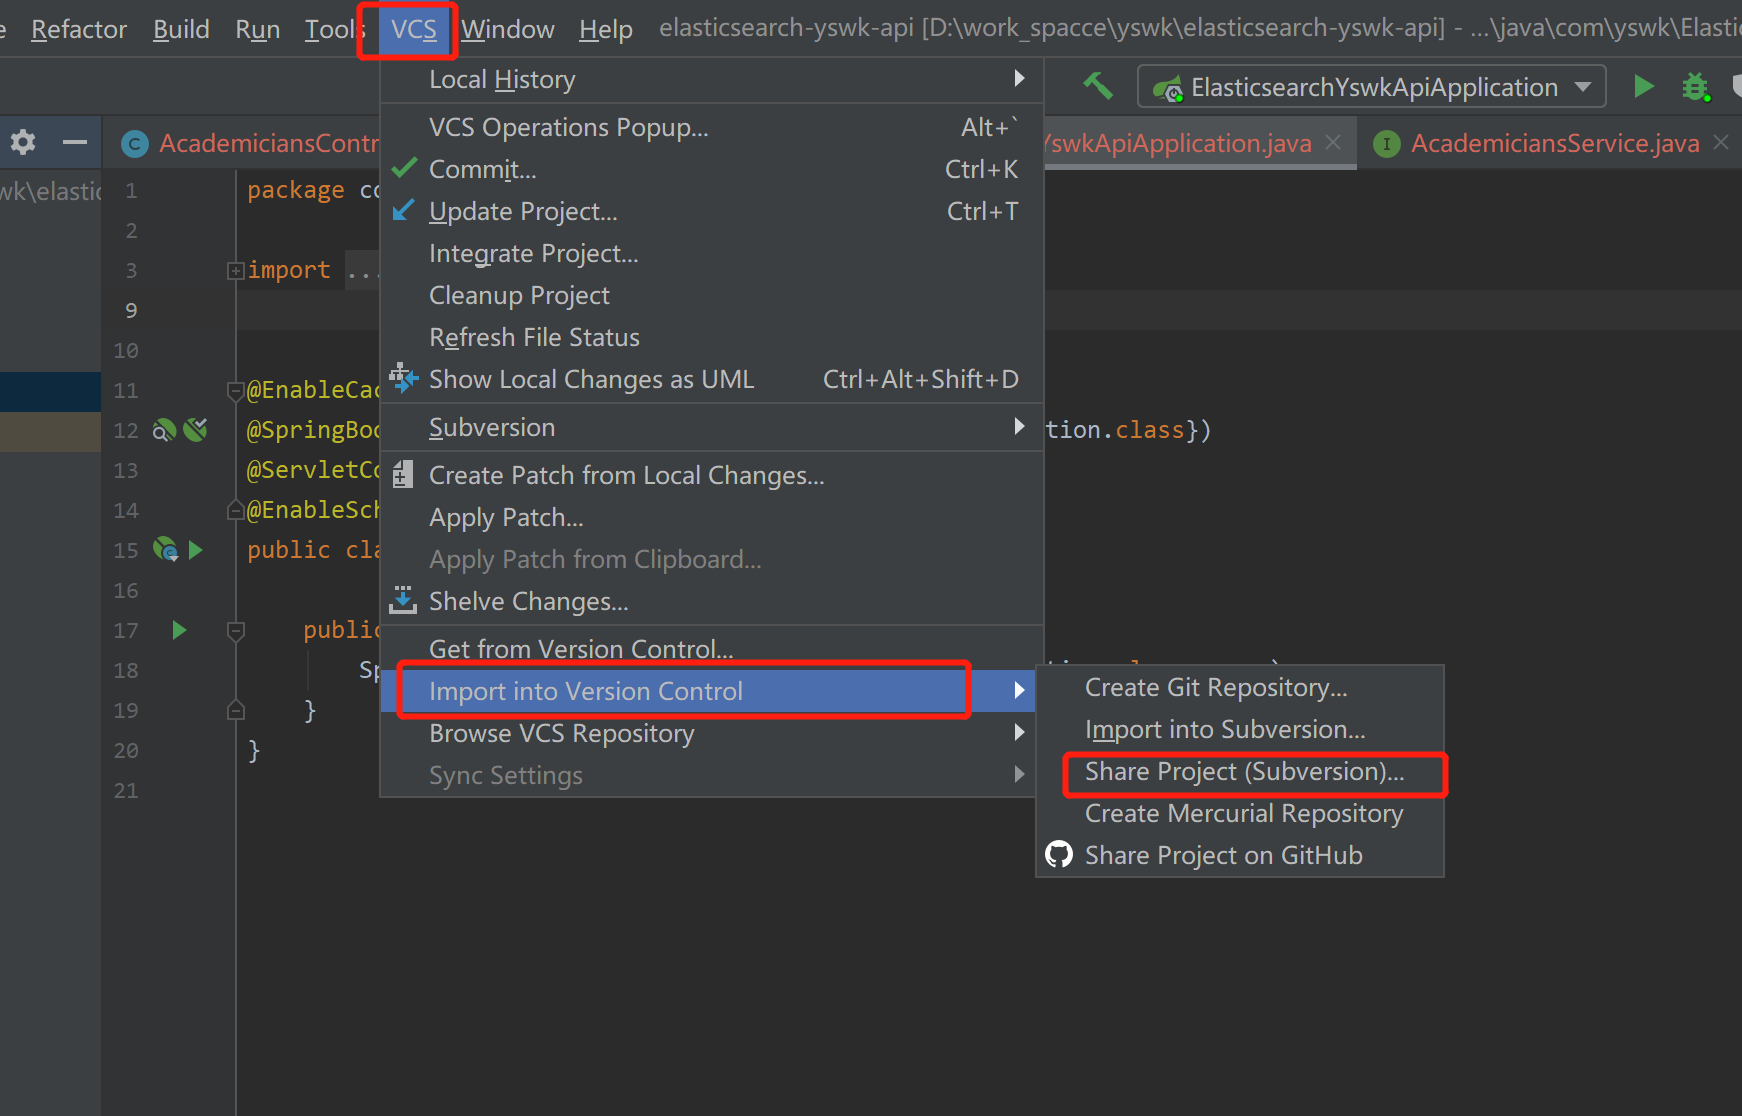Collapse the method body fold on line 17

(x=236, y=630)
